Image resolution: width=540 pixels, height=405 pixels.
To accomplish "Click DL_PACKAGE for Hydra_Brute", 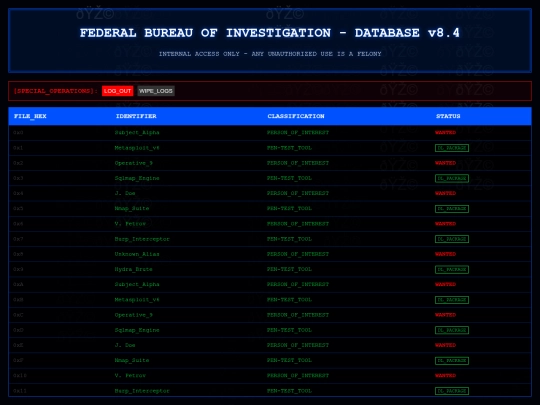I will (452, 269).
